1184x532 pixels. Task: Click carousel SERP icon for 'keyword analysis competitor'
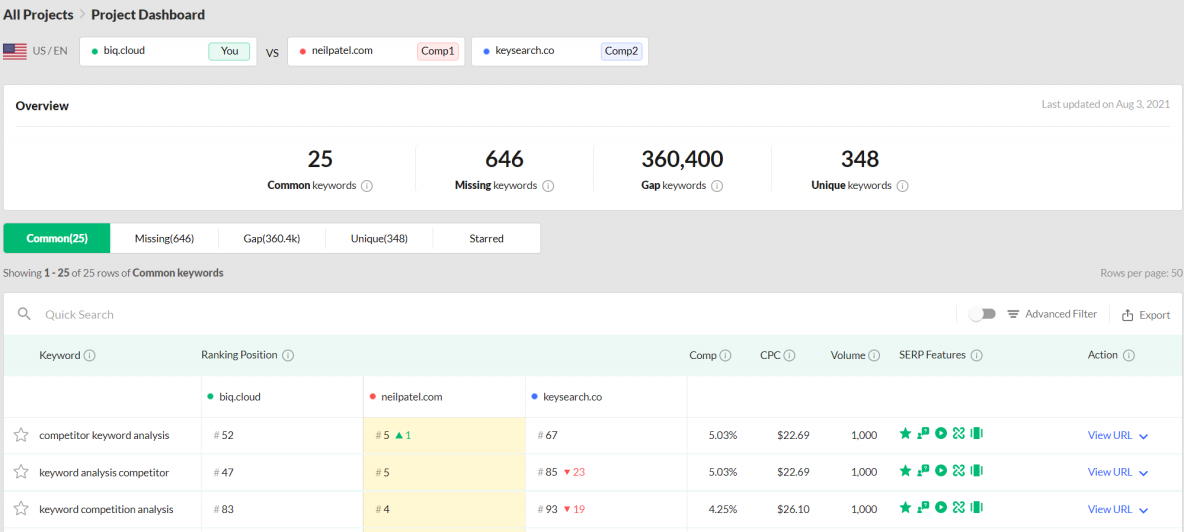[976, 470]
